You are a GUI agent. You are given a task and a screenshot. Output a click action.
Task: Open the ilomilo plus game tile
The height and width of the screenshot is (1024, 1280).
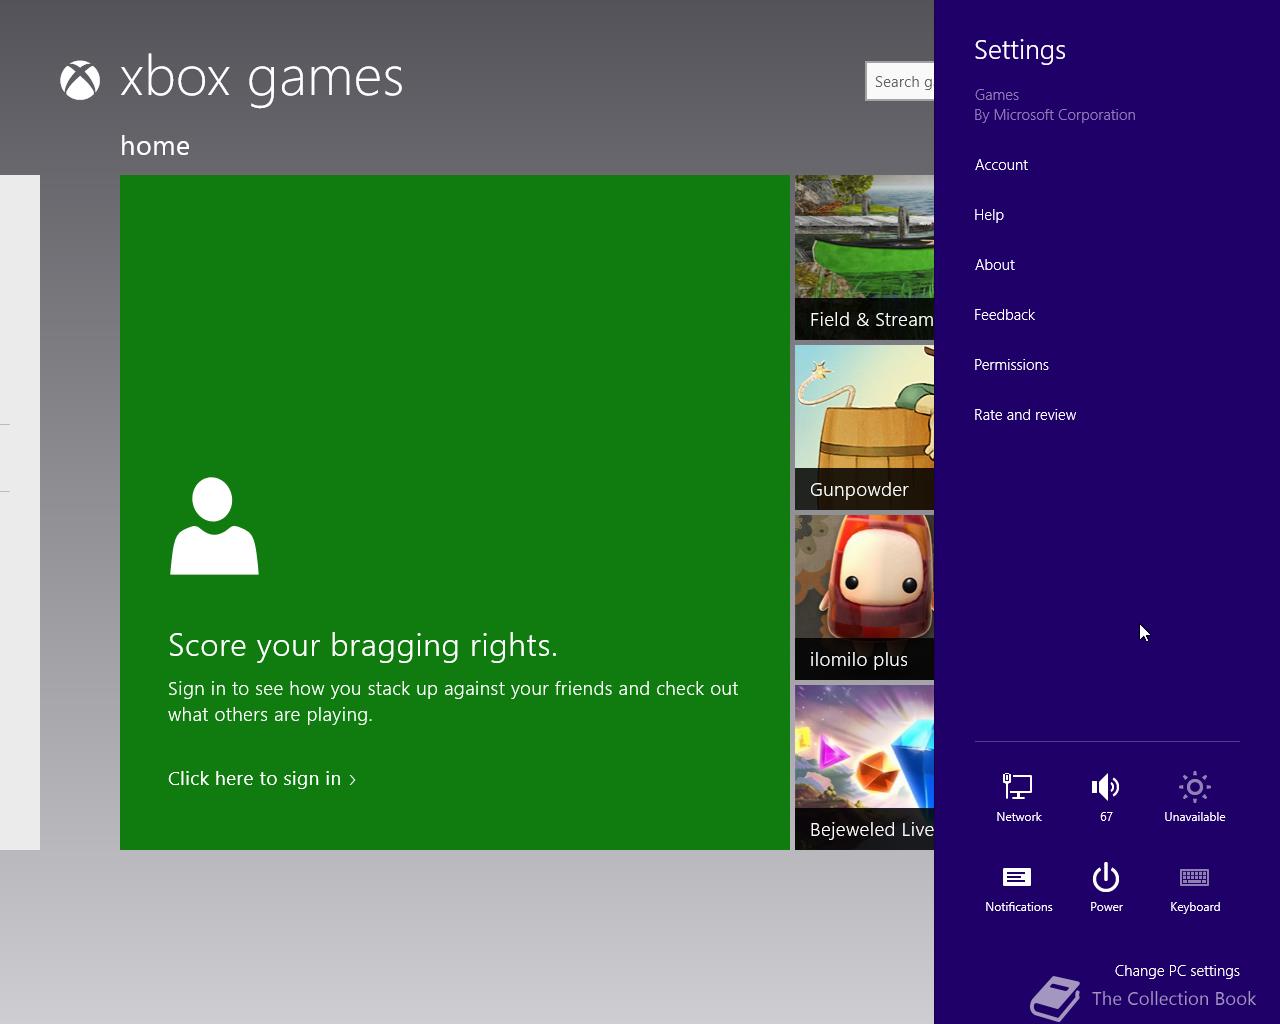[864, 597]
